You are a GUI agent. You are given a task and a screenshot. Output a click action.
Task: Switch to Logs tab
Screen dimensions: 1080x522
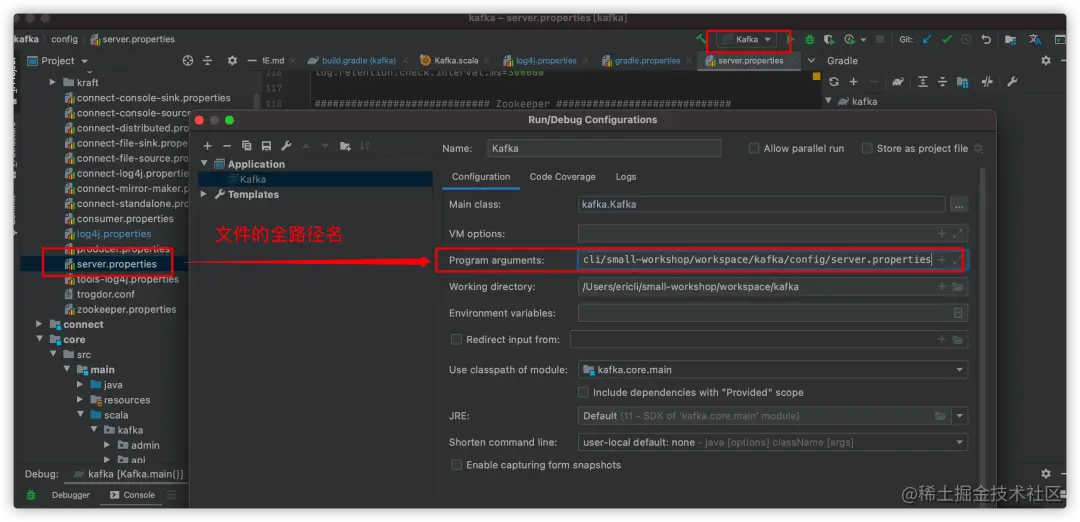click(625, 177)
